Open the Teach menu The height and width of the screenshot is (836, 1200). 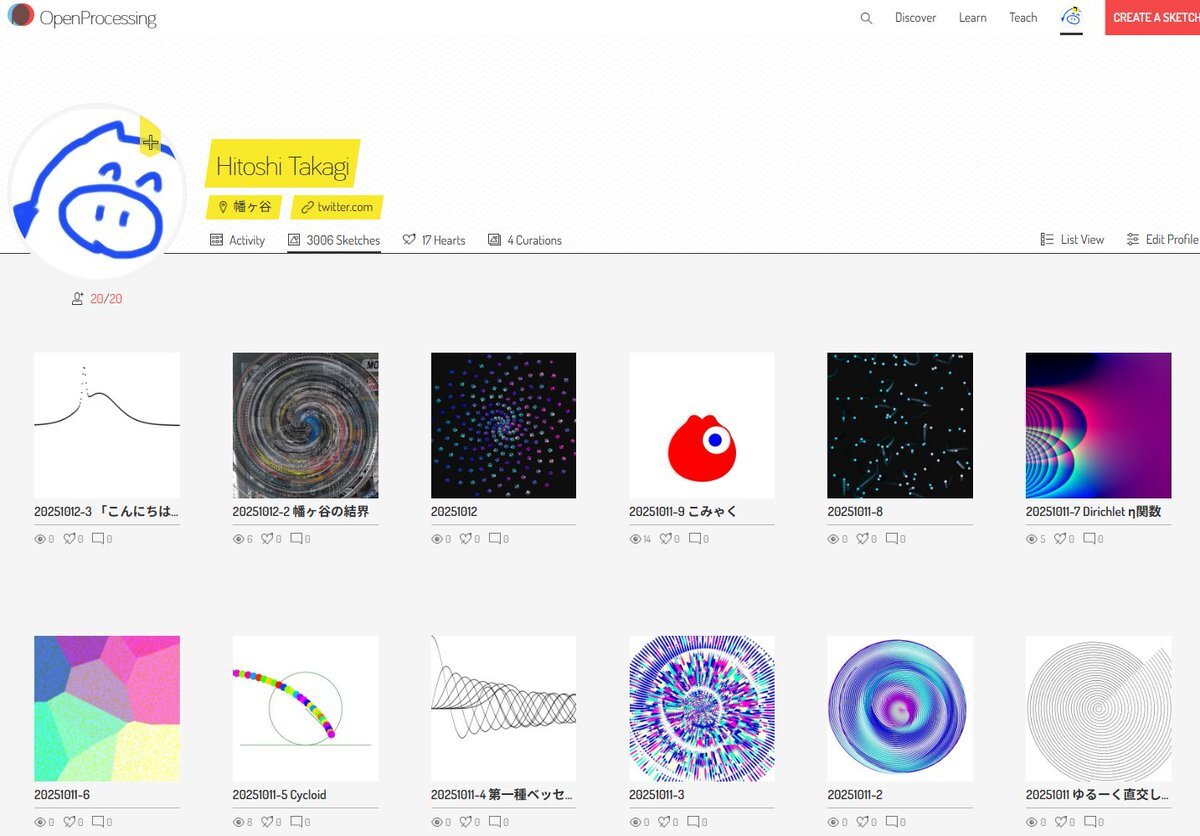point(1023,18)
